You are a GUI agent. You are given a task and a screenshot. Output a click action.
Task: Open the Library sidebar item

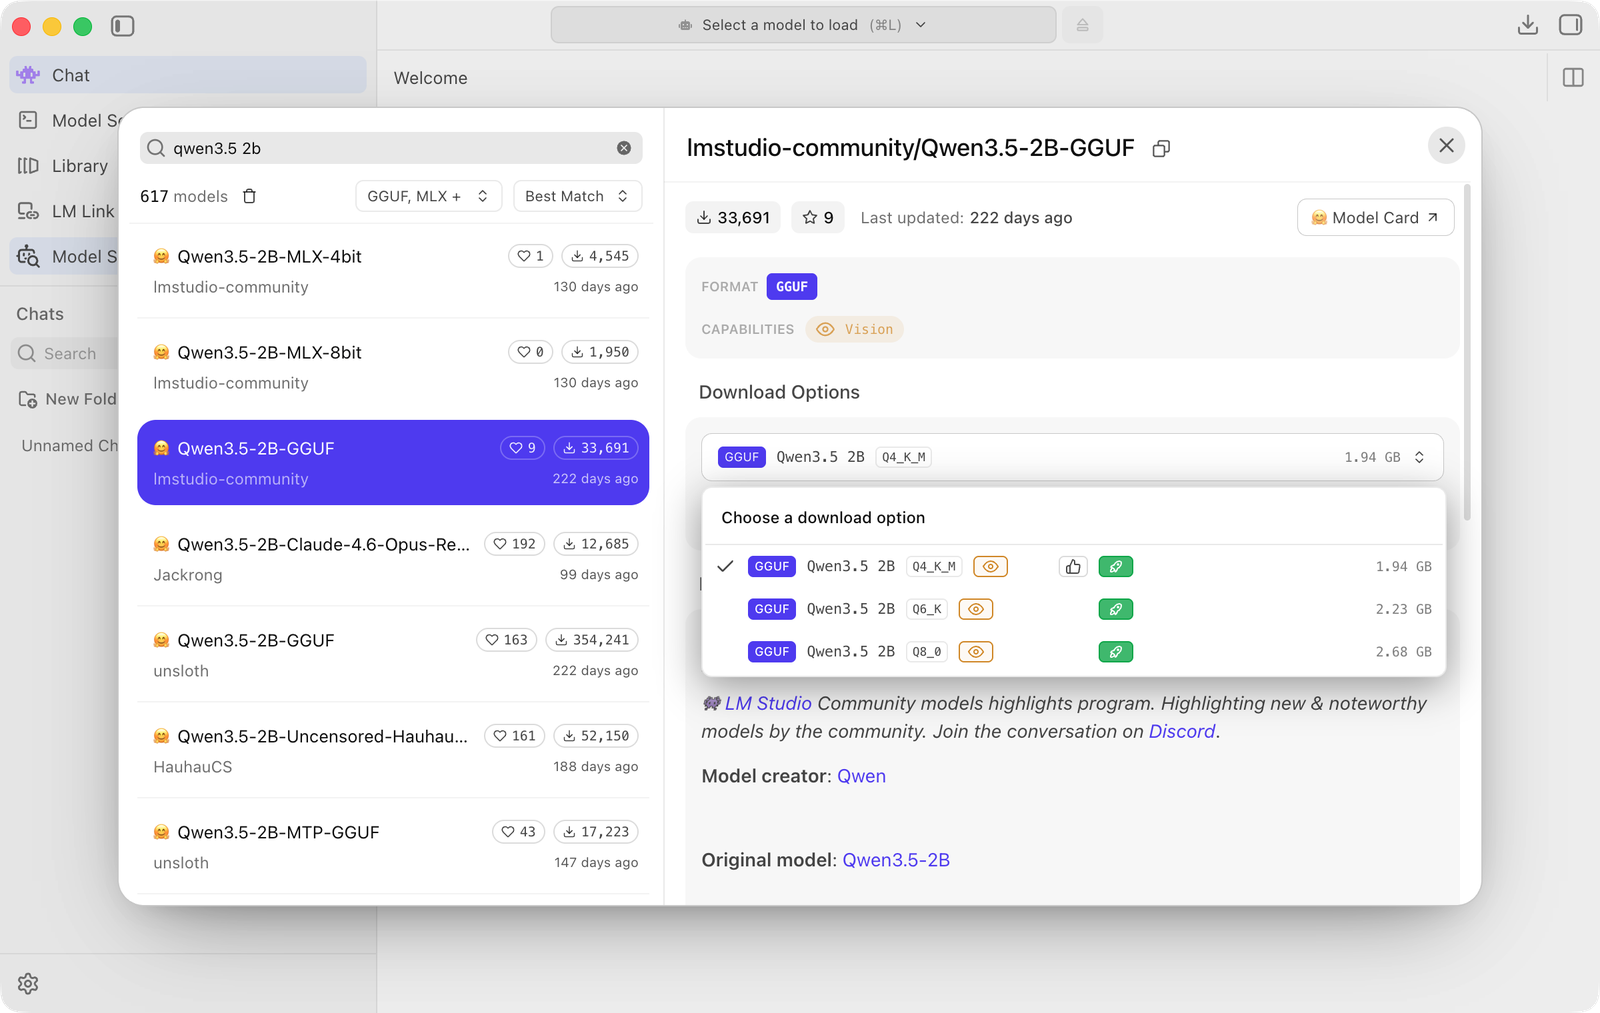(x=64, y=166)
